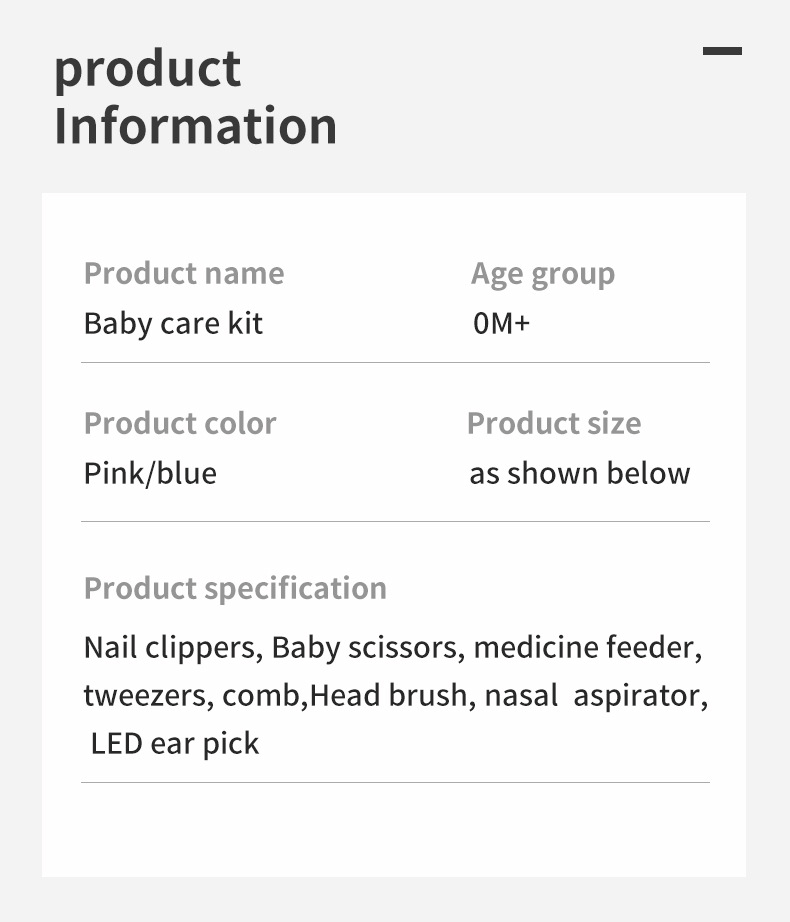The image size is (790, 922).
Task: Click the word "Information" in the title
Action: (195, 127)
